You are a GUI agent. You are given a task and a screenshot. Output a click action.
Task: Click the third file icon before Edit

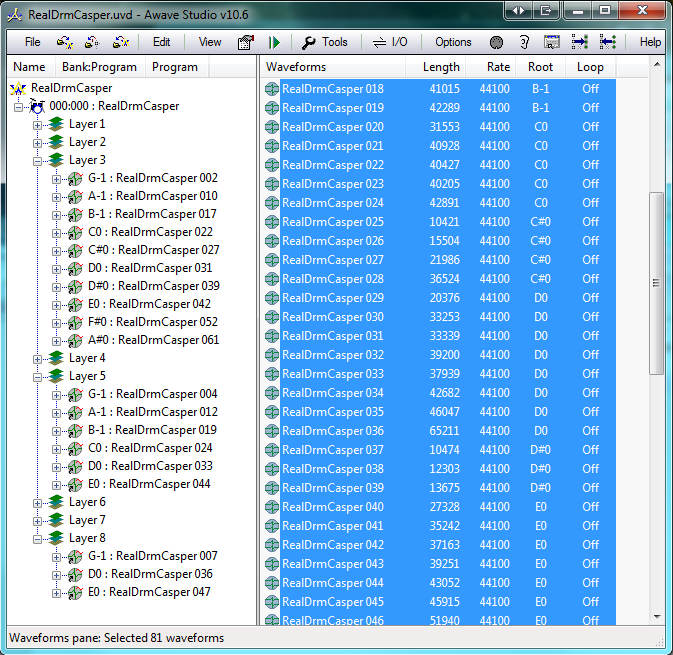(x=120, y=42)
